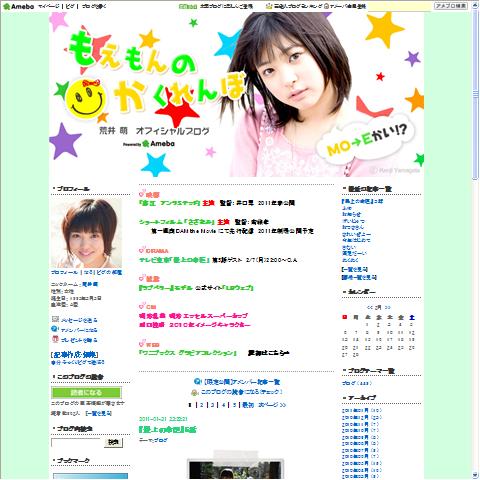This screenshot has width=480, height=480.
Task: Open the archive link 2010年11月
Action: pos(360,424)
